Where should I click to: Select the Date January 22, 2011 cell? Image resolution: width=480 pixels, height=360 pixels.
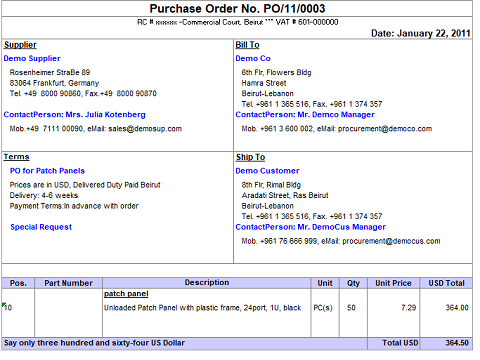point(421,33)
